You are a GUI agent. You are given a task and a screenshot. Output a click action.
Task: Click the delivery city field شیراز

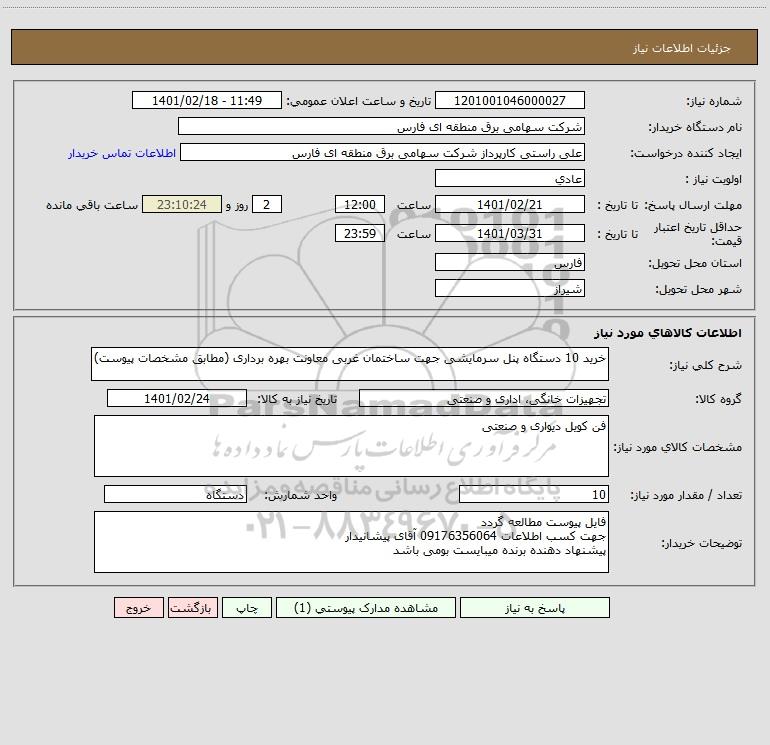point(510,288)
